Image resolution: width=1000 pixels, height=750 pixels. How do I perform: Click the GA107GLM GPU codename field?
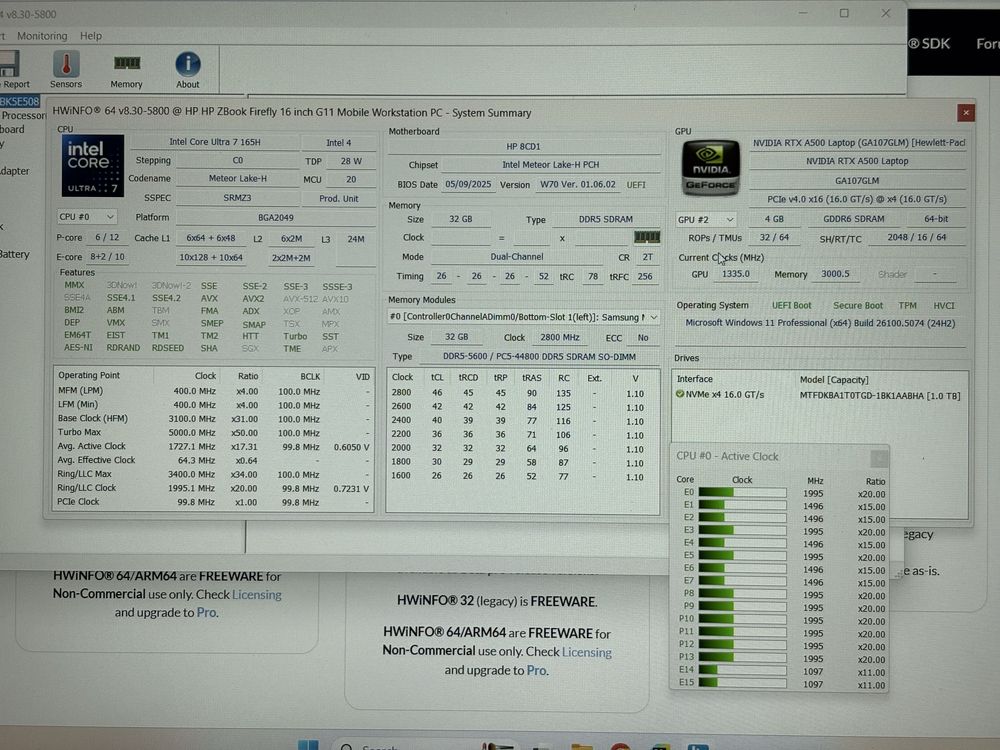point(857,180)
